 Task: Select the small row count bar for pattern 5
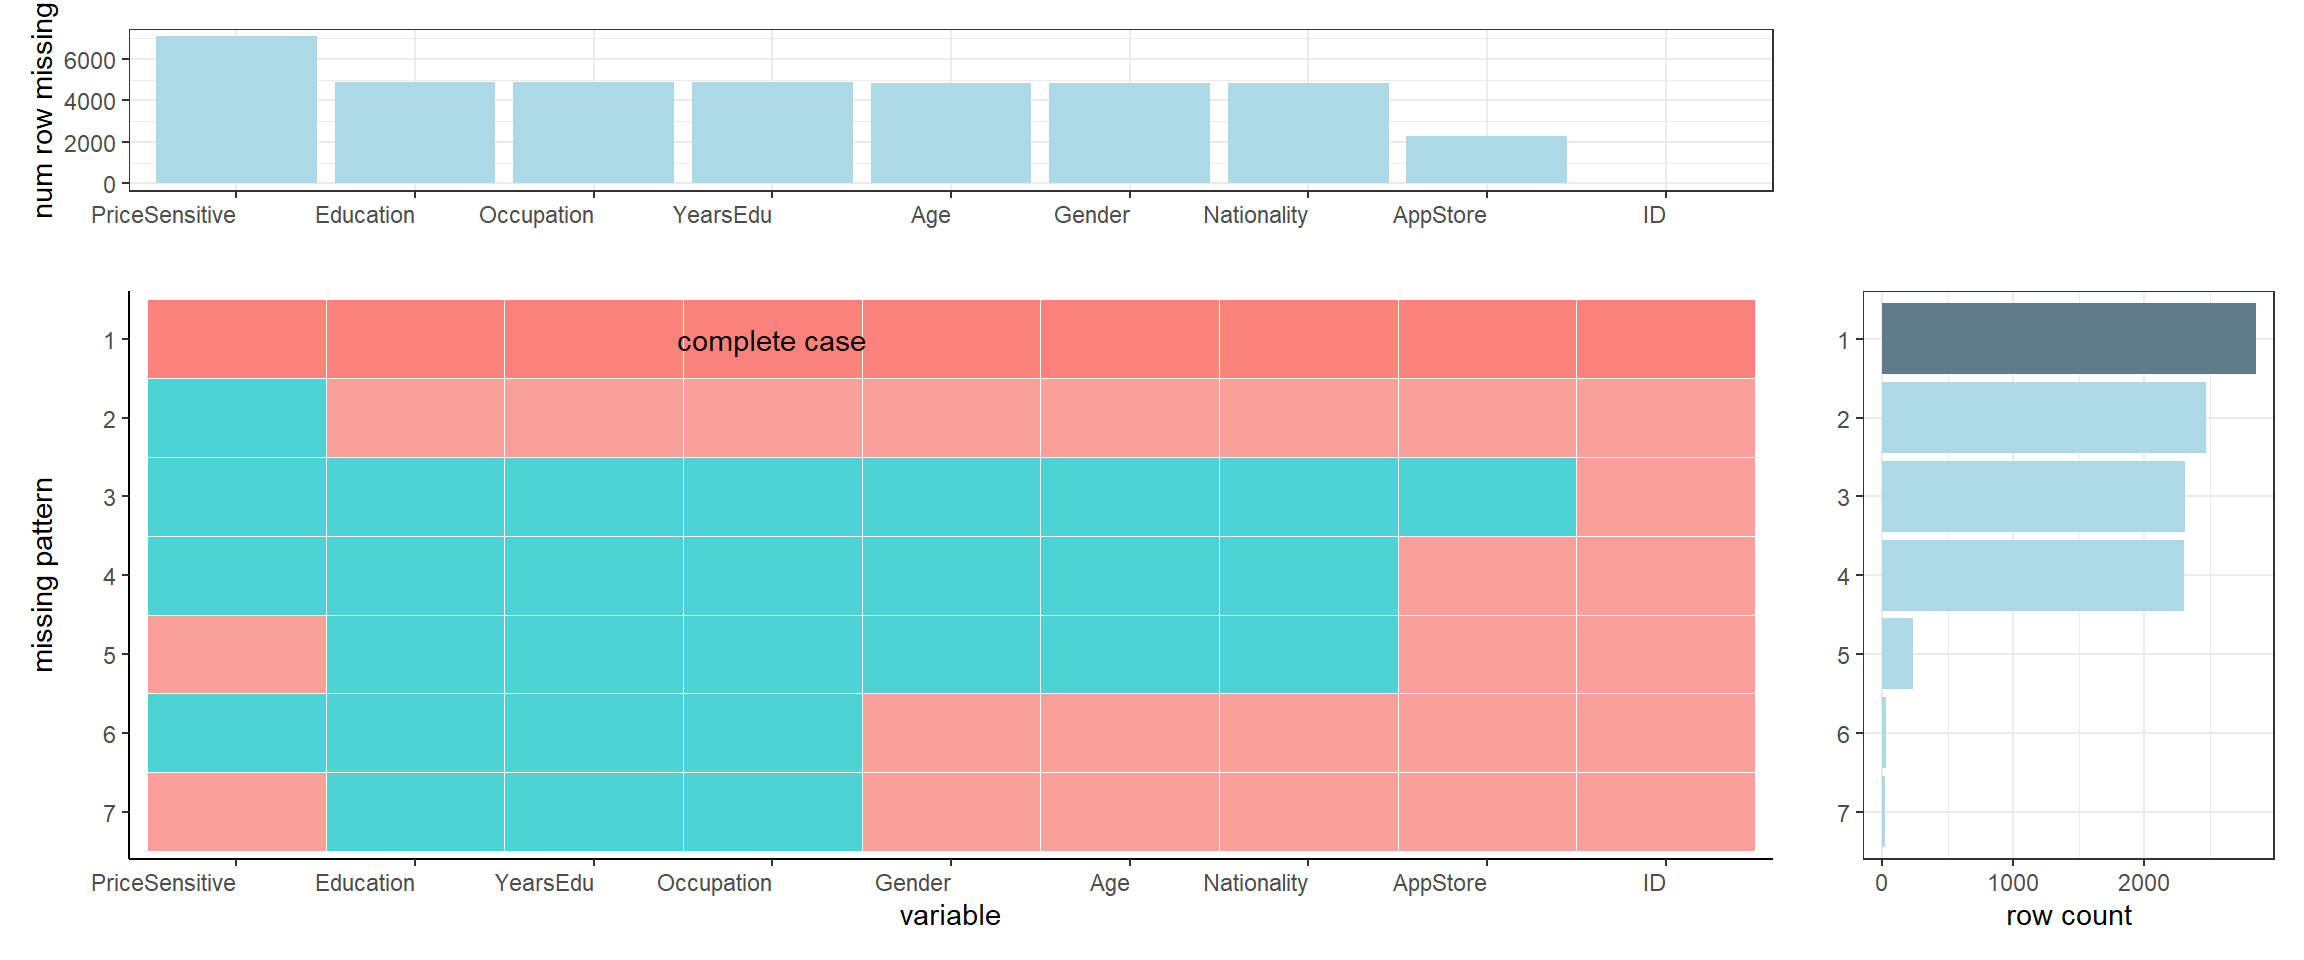coord(1897,654)
